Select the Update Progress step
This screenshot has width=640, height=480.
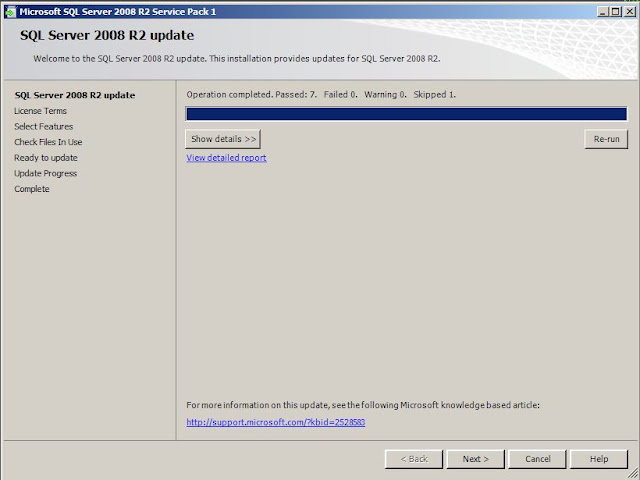[x=46, y=173]
